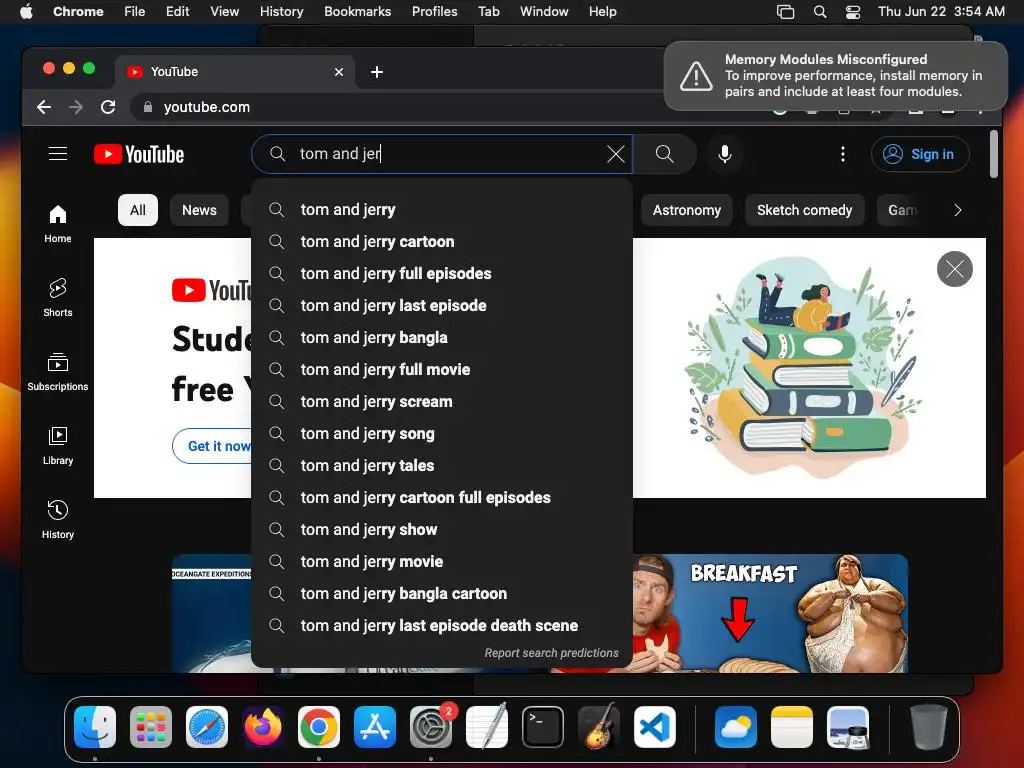Launch GarageBand from the Dock

tap(599, 727)
